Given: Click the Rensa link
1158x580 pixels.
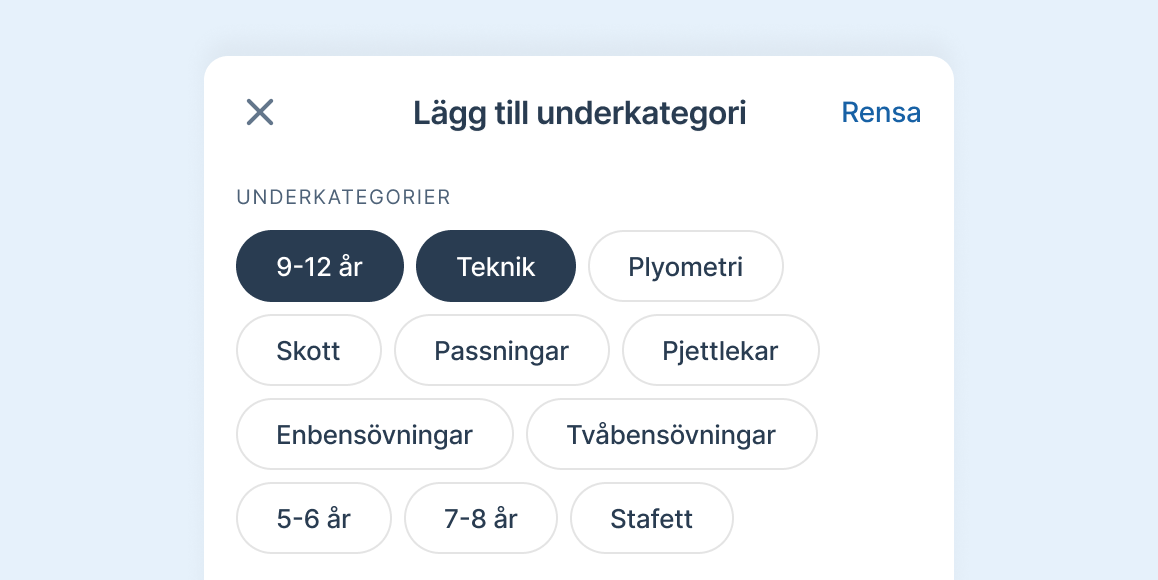Looking at the screenshot, I should pyautogui.click(x=880, y=112).
